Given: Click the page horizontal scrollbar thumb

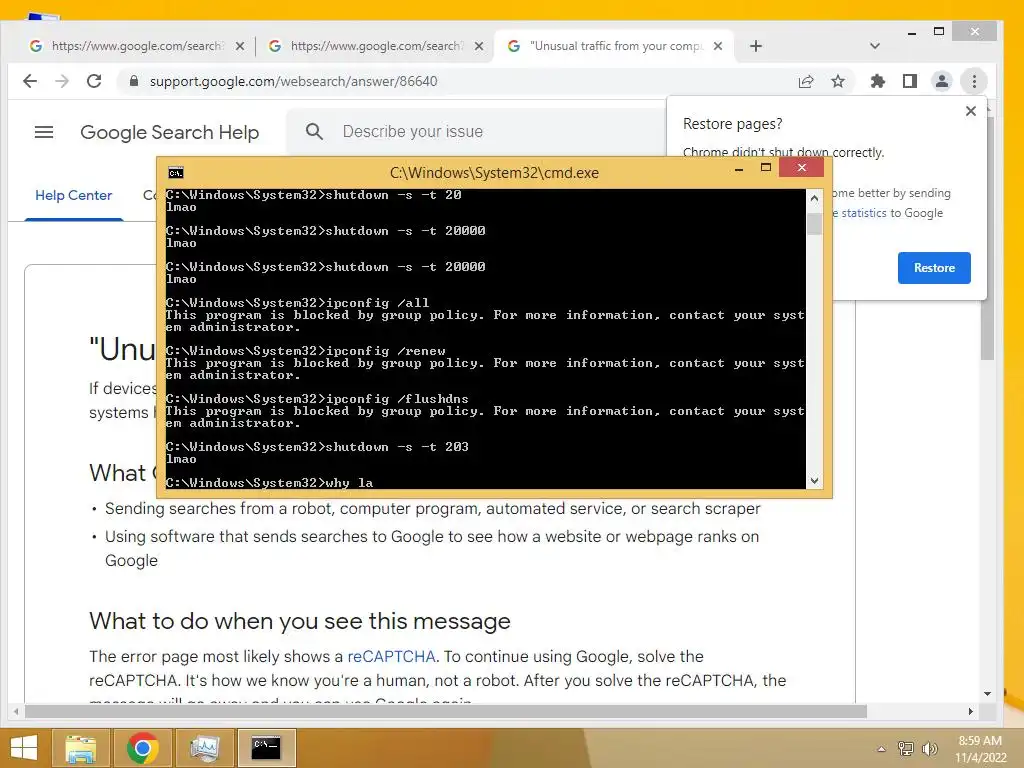Looking at the screenshot, I should (x=445, y=711).
